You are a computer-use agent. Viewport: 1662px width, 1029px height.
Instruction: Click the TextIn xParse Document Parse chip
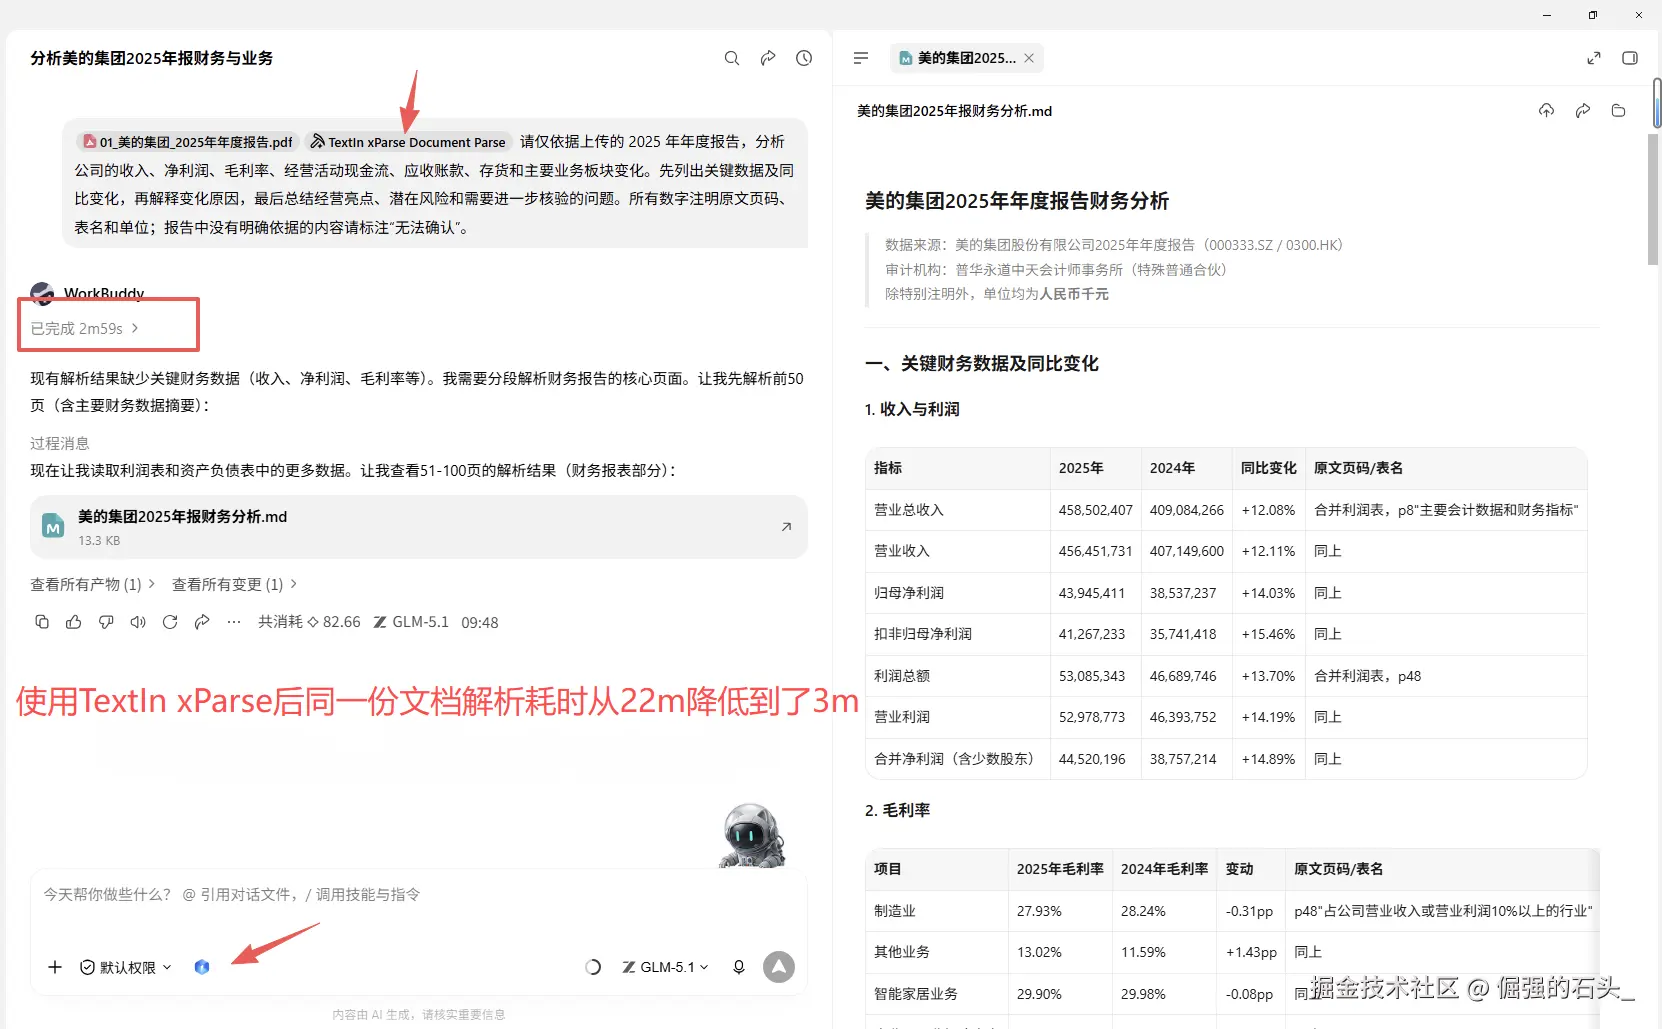coord(408,142)
